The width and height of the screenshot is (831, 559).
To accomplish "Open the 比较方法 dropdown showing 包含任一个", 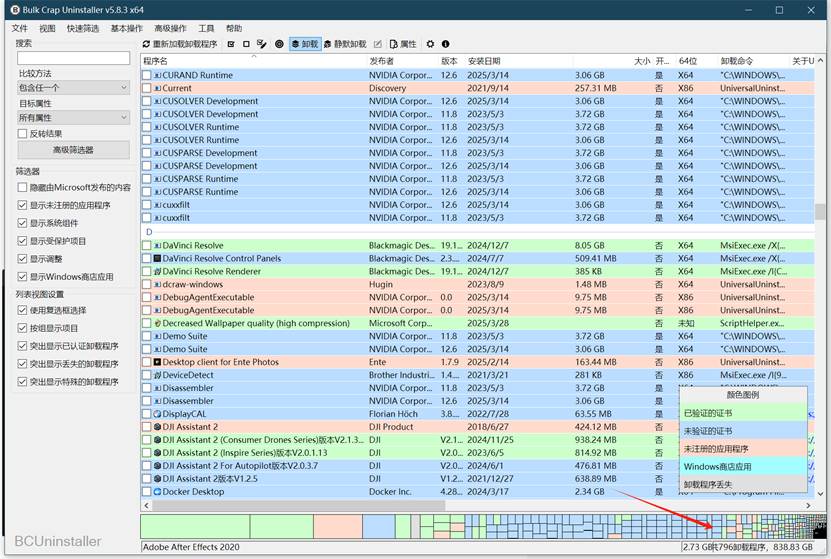I will point(74,87).
